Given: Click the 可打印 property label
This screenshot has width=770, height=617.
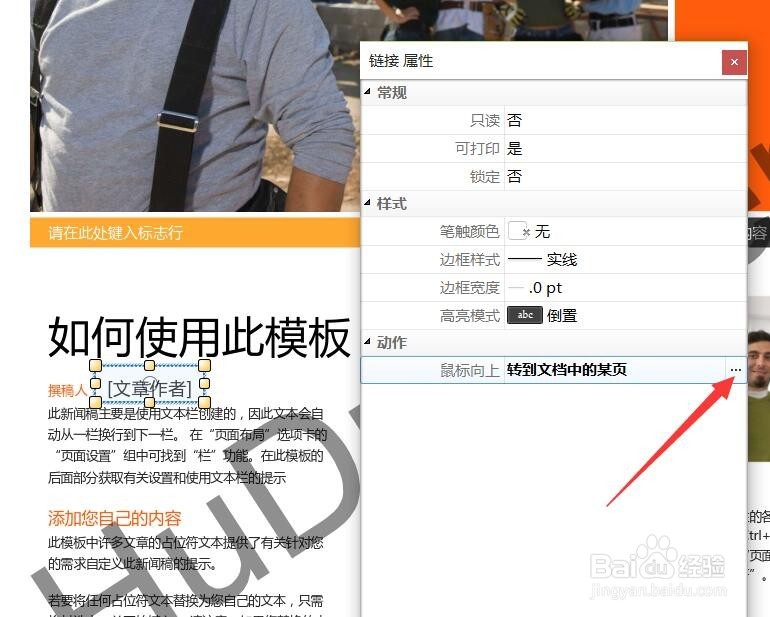Looking at the screenshot, I should pos(477,148).
